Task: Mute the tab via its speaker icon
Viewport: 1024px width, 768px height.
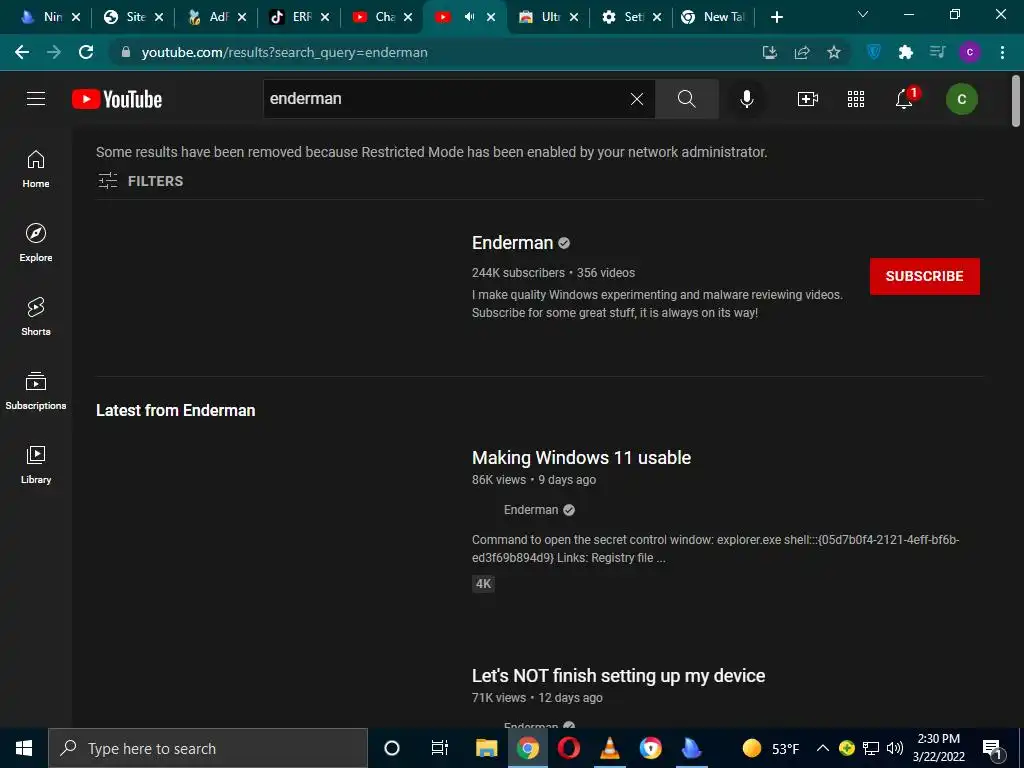Action: (469, 17)
